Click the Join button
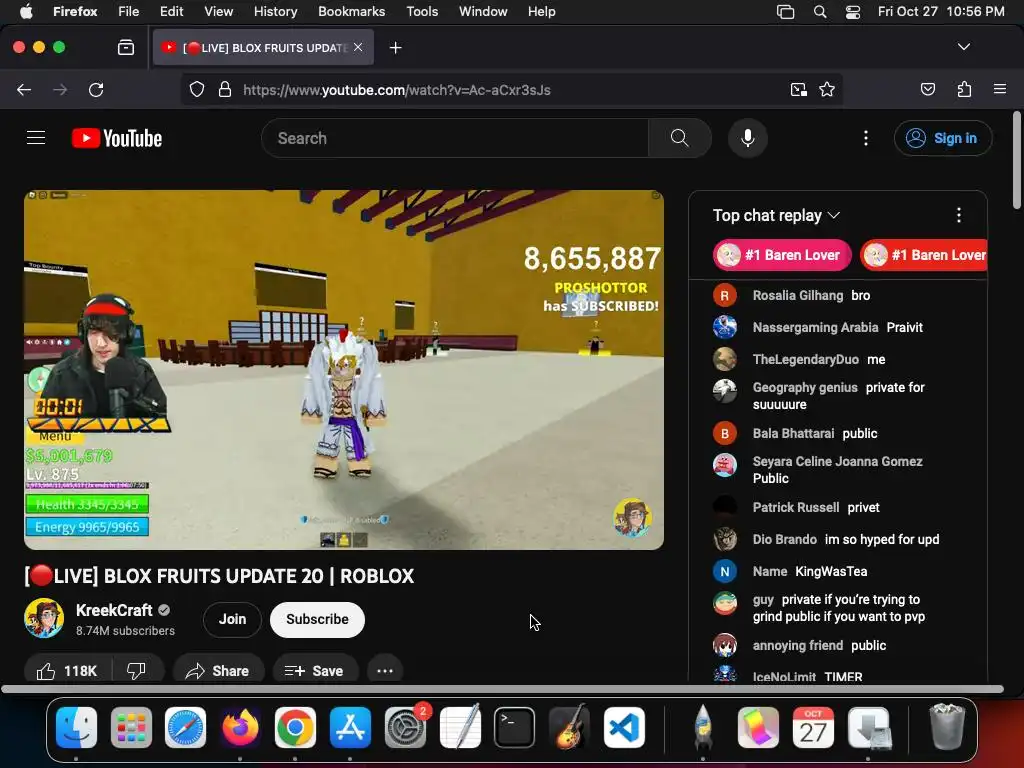The width and height of the screenshot is (1024, 768). [x=232, y=619]
